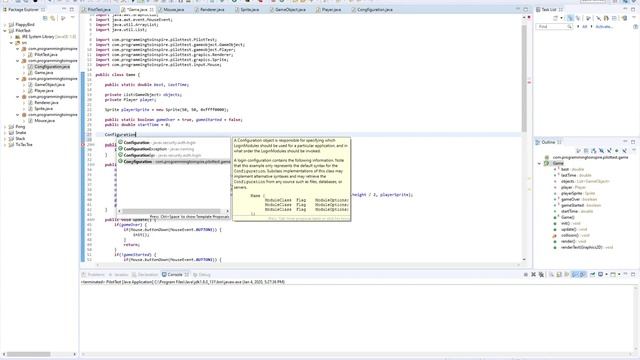
Task: Open the Javadoc tab in bottom panel
Action: coord(118,275)
